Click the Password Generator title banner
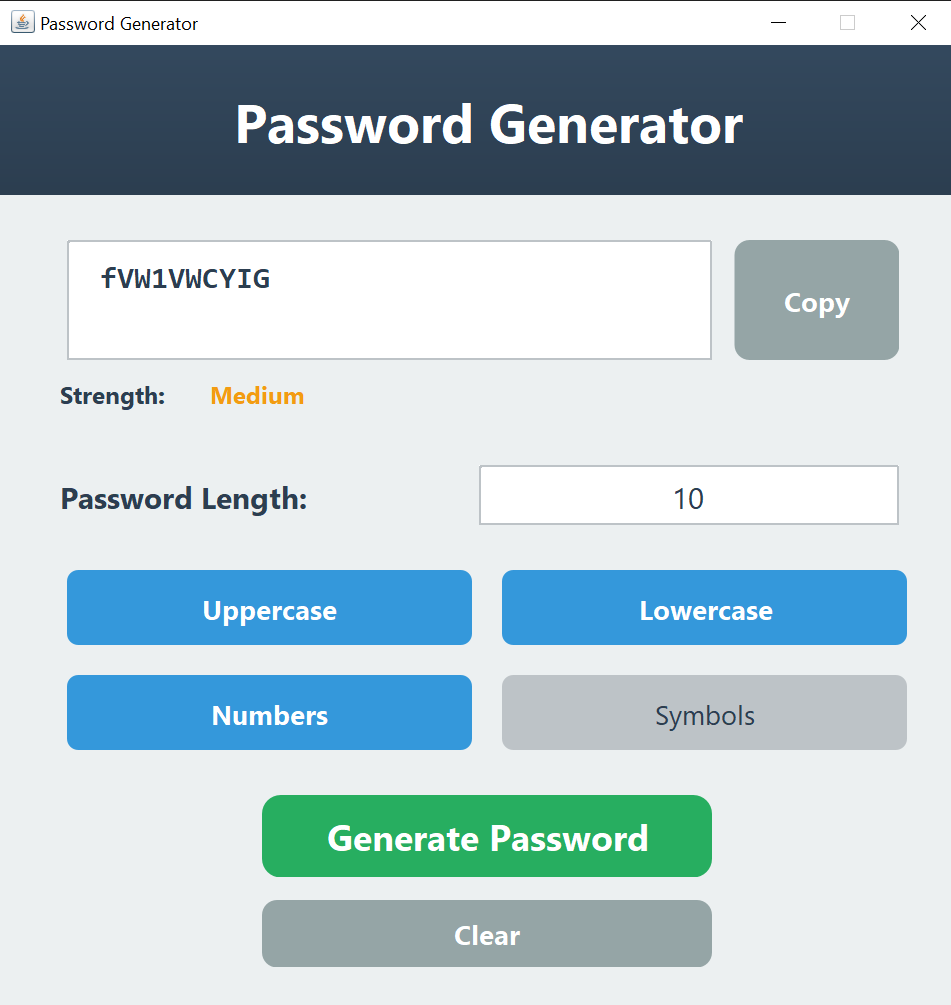 click(489, 122)
